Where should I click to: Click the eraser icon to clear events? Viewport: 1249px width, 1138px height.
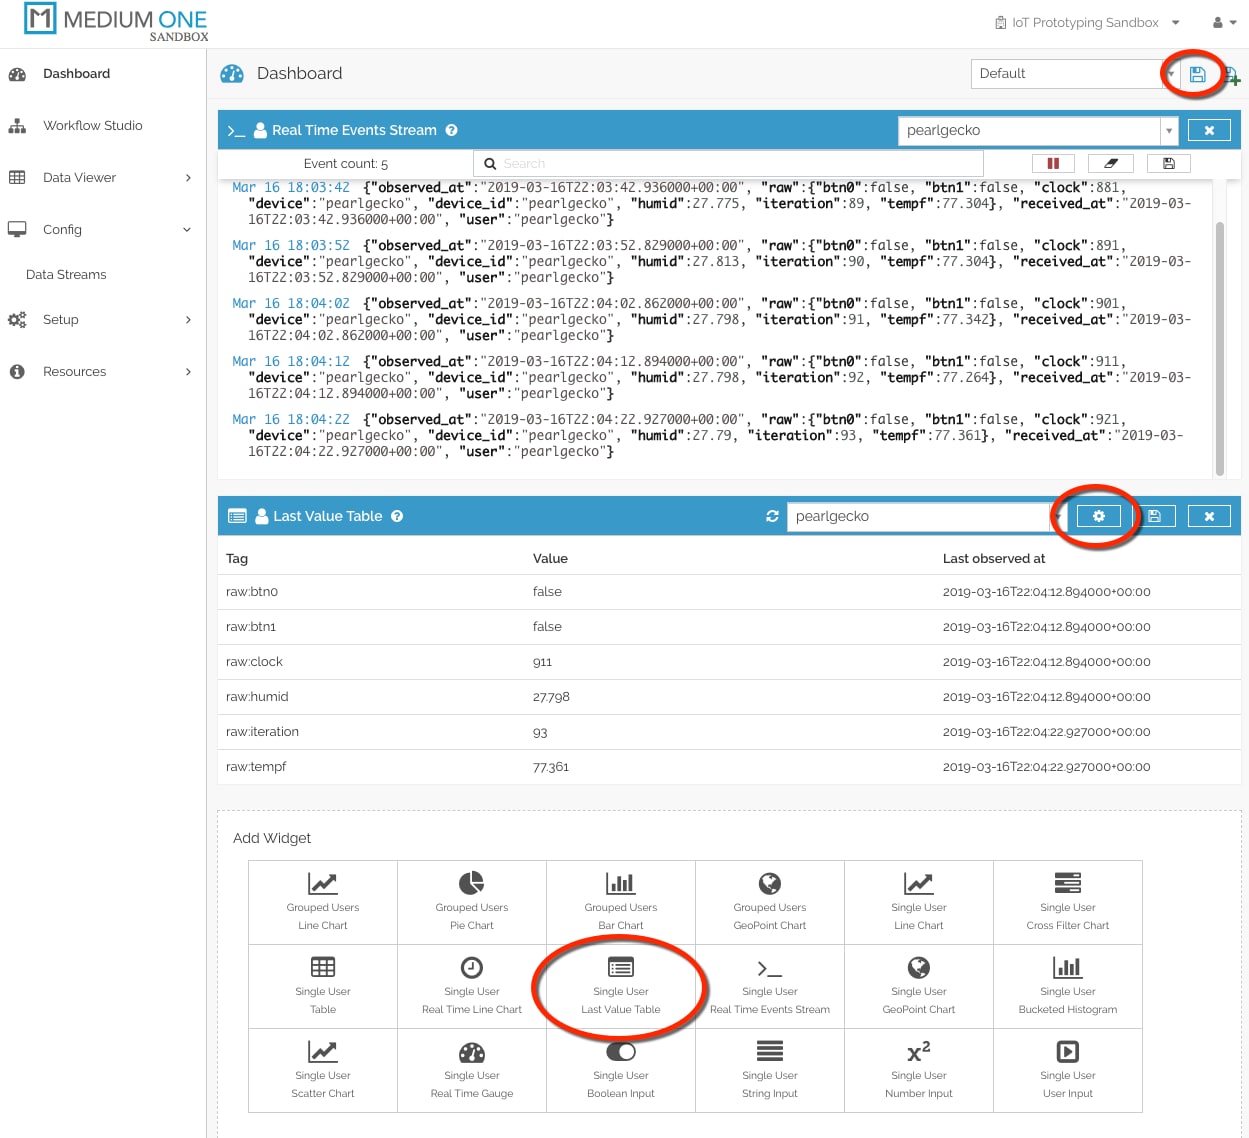[x=1111, y=163]
